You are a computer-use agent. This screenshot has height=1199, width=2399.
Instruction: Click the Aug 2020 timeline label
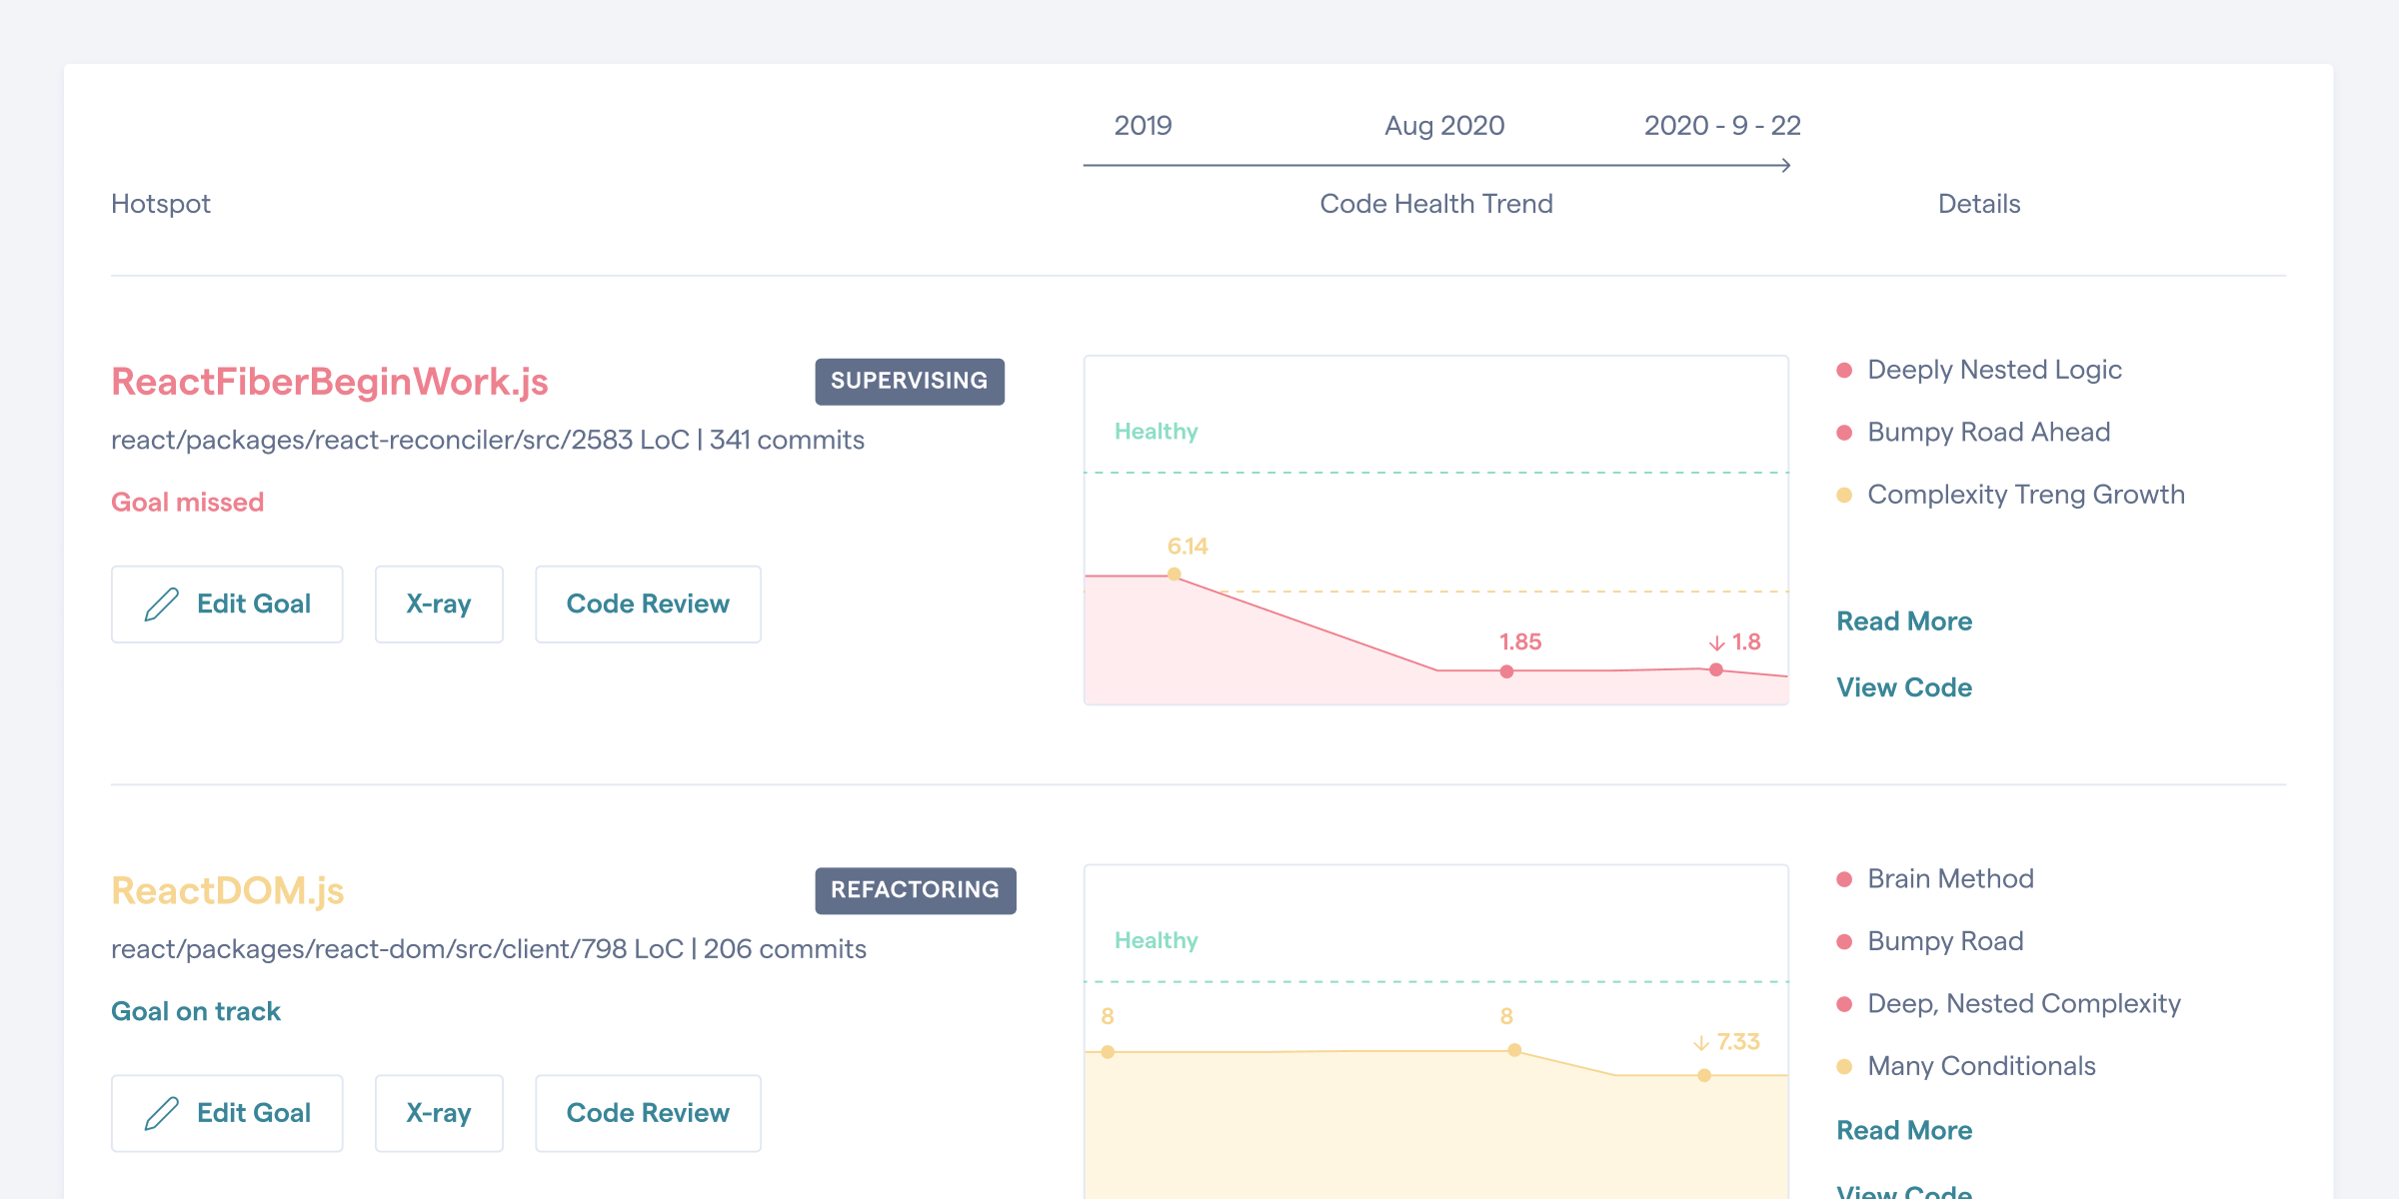click(1444, 126)
